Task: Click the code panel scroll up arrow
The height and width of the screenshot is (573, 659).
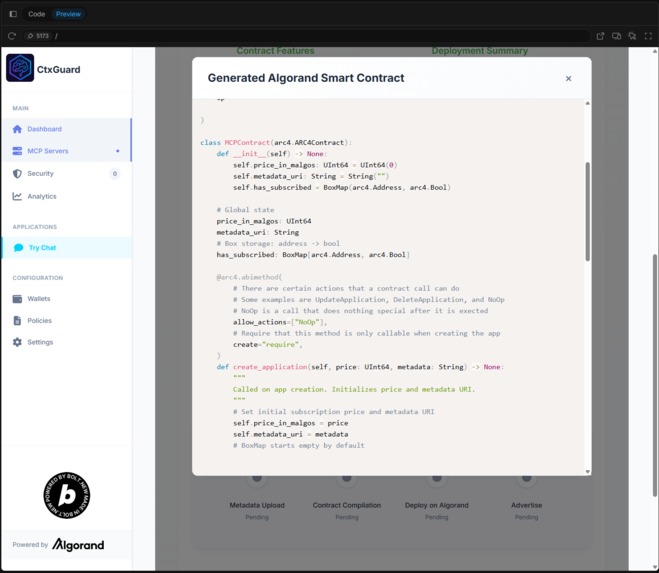Action: (588, 103)
